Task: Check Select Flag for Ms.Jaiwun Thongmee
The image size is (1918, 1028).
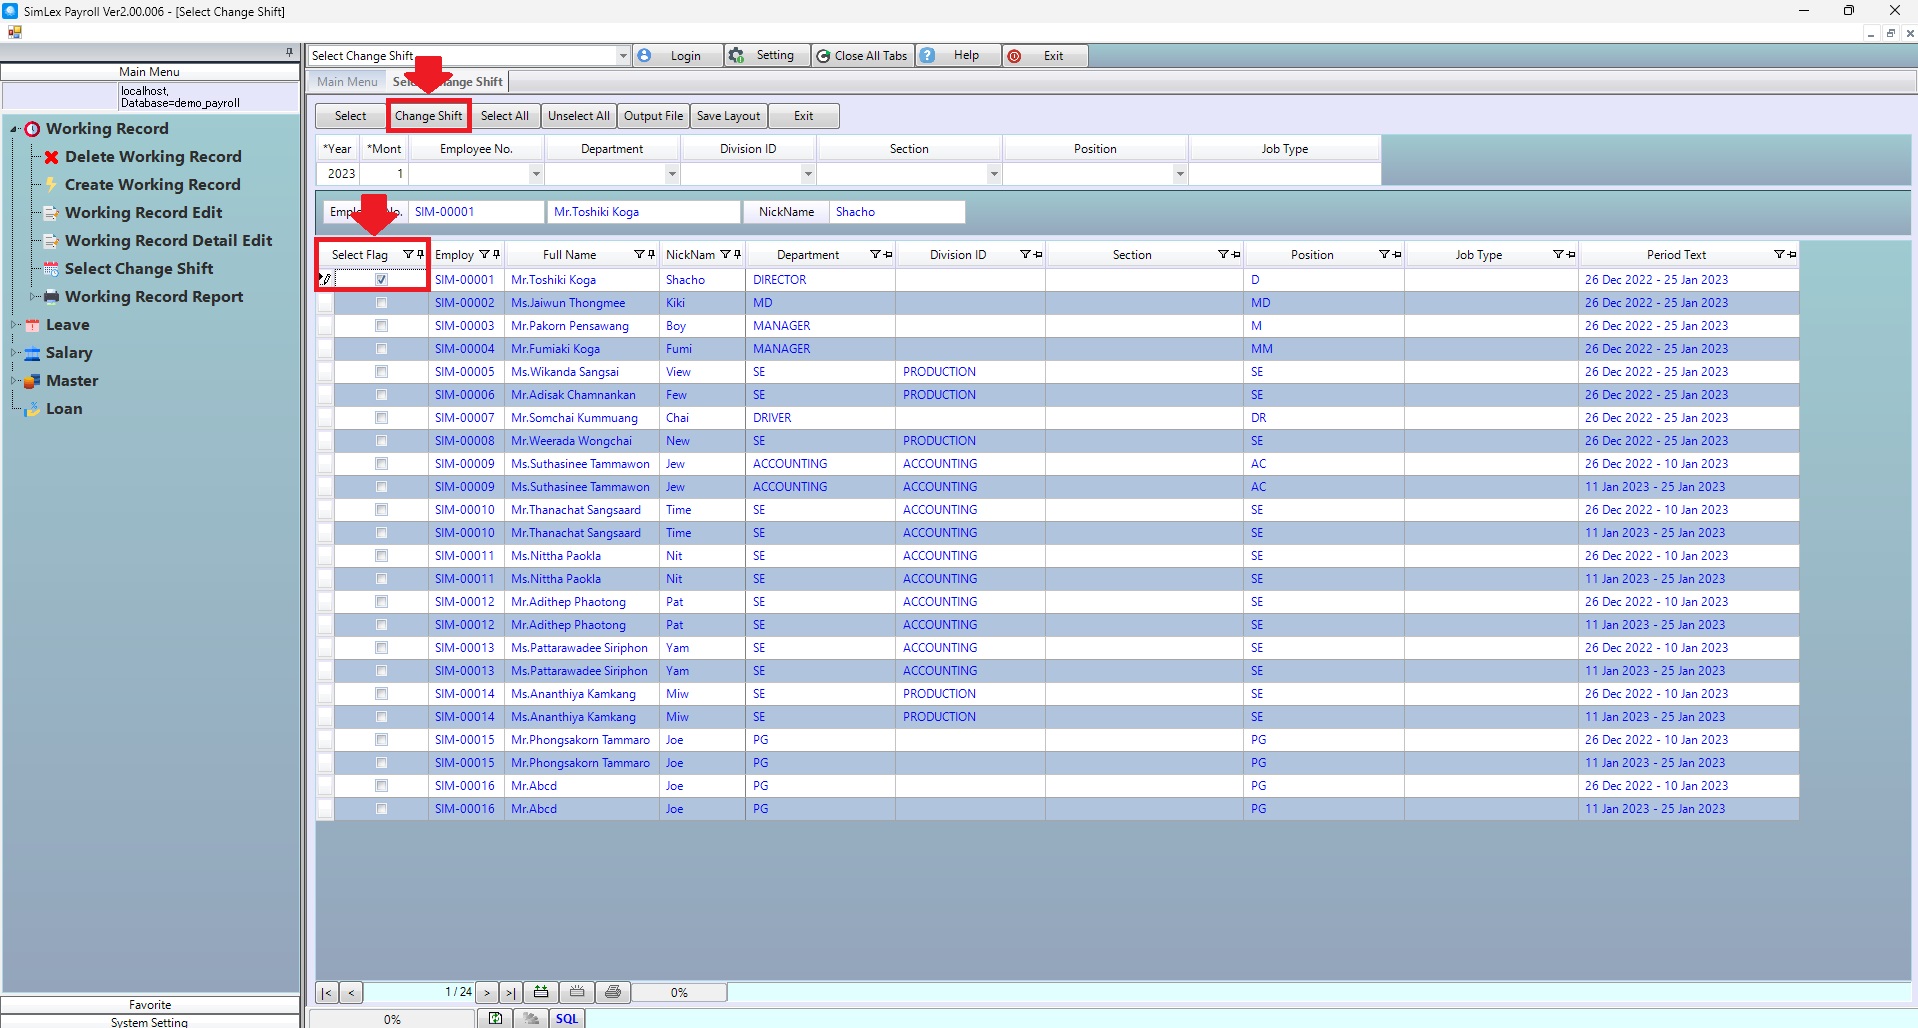Action: pyautogui.click(x=381, y=303)
